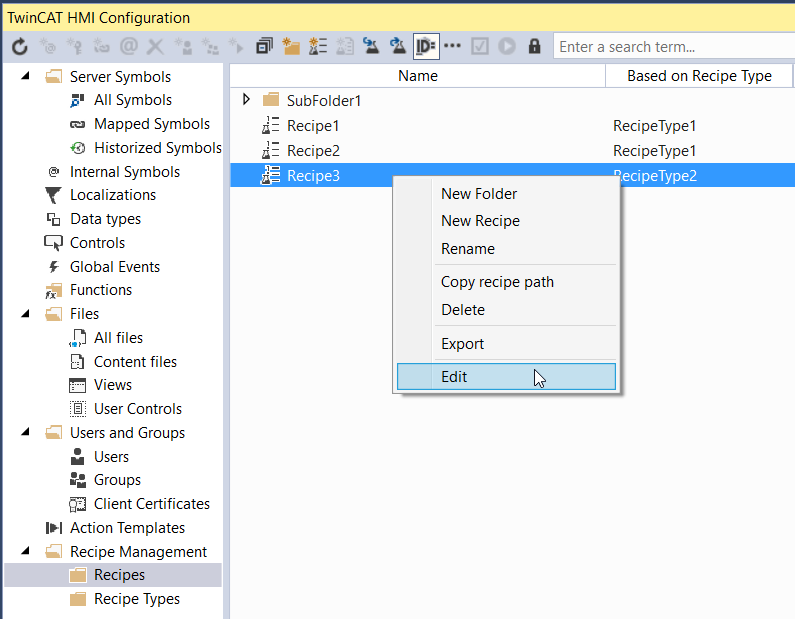
Task: Open Mapped Symbols tree entry
Action: 152,124
